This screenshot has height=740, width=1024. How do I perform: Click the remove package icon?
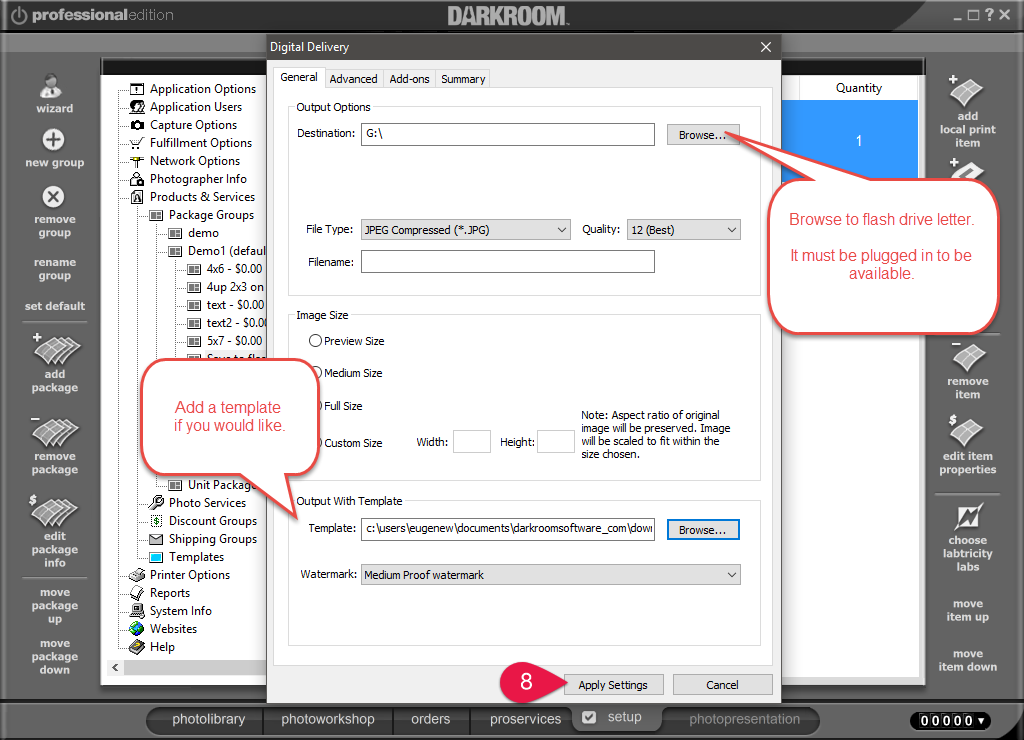[x=56, y=431]
